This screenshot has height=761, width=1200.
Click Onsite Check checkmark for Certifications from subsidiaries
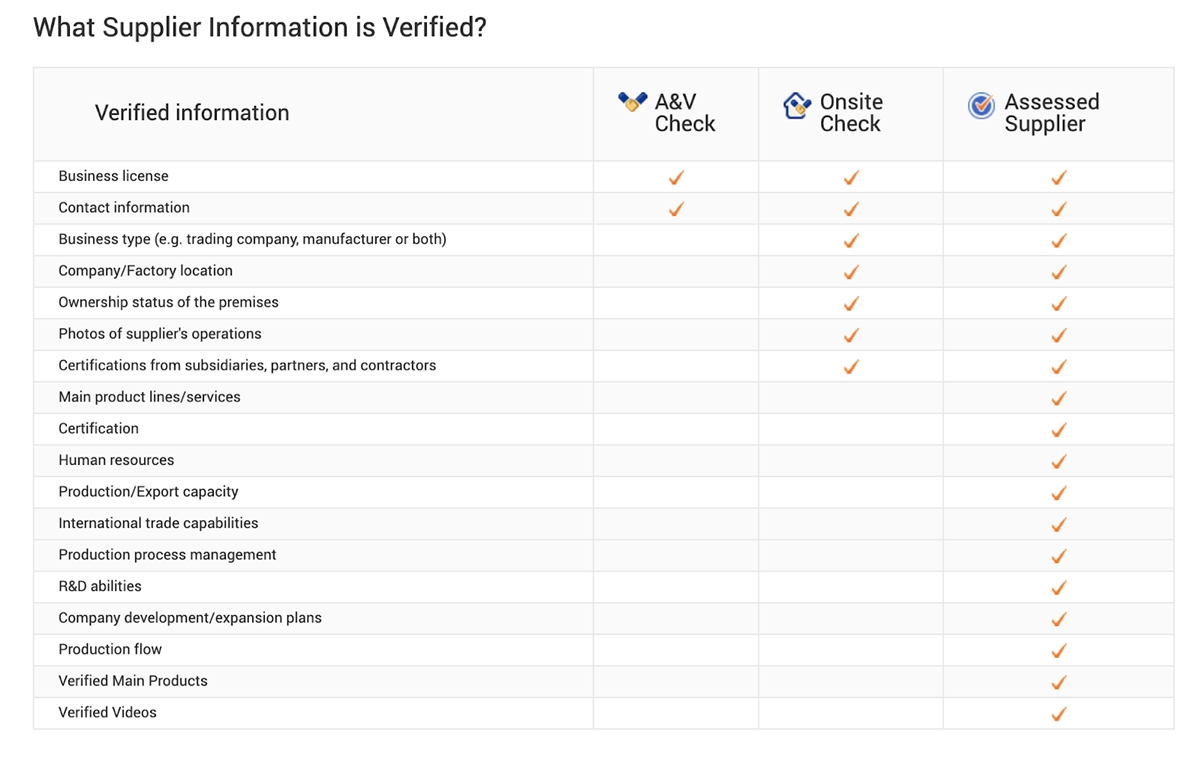coord(851,367)
